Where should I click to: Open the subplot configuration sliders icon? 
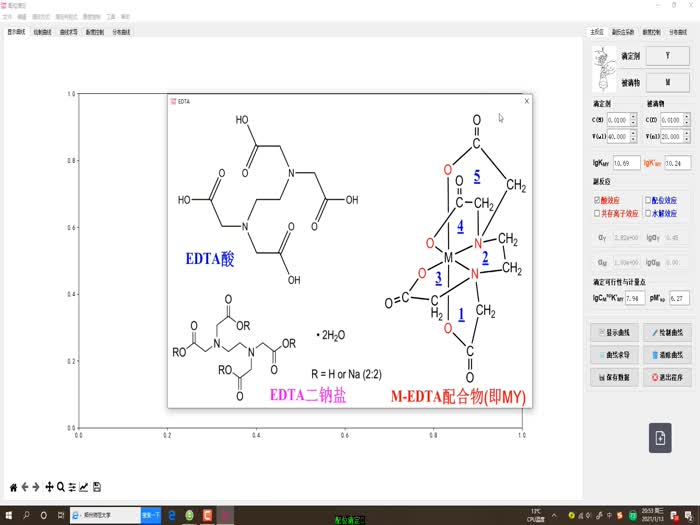pyautogui.click(x=72, y=487)
